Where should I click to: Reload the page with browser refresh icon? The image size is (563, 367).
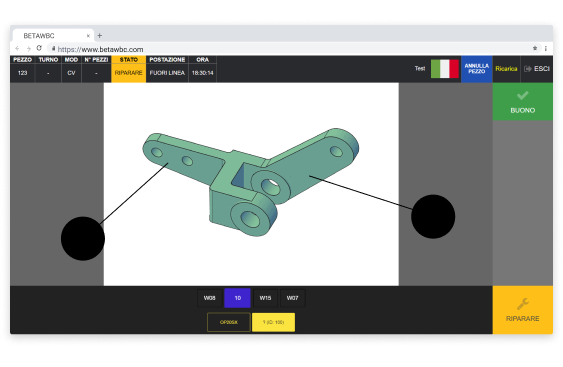(x=39, y=48)
